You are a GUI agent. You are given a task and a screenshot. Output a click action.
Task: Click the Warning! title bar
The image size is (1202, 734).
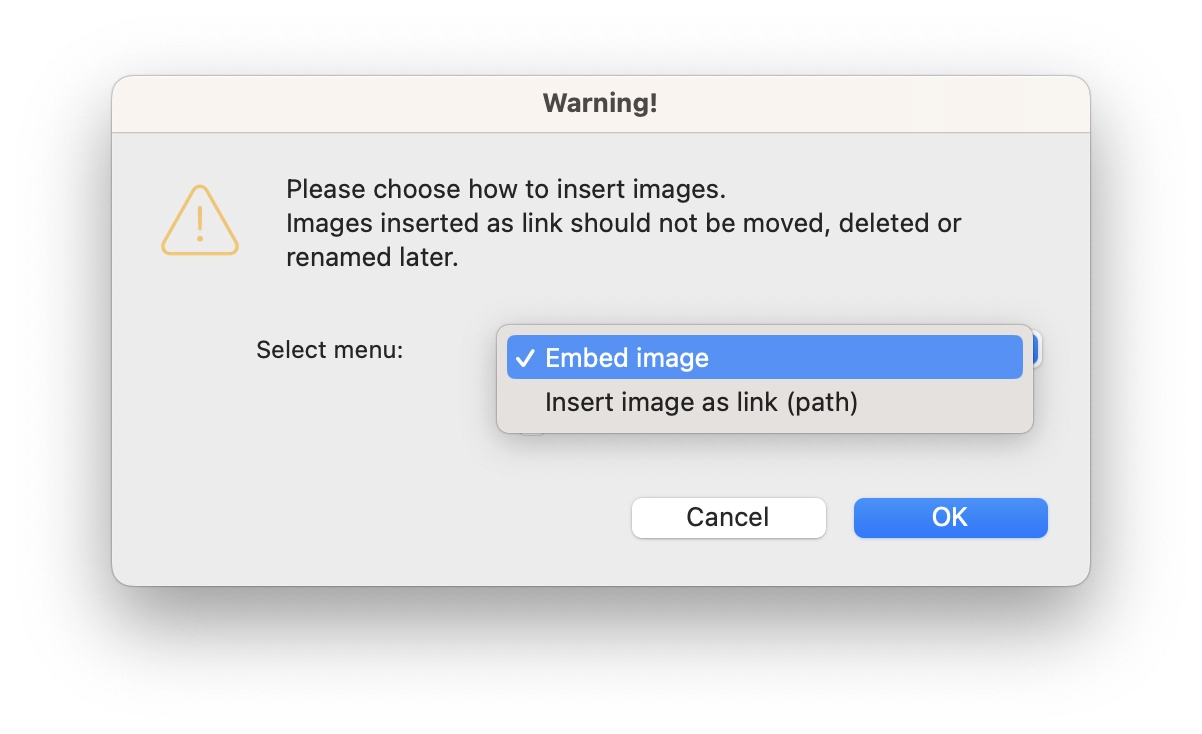(x=599, y=102)
